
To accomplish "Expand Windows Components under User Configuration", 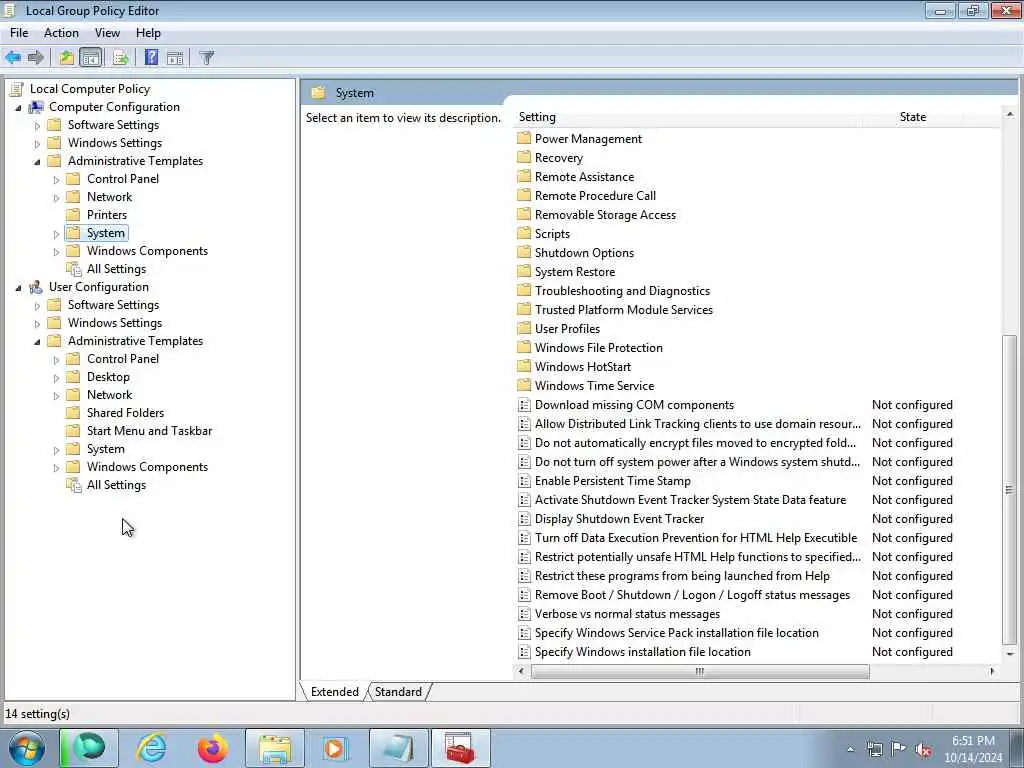I will [56, 468].
